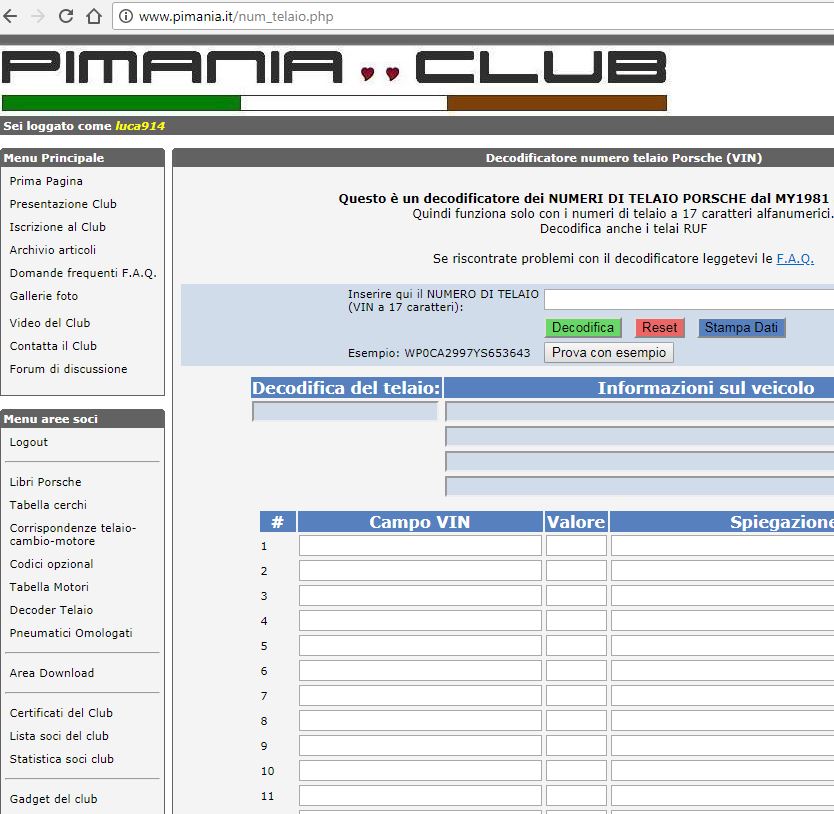Open Certificati del Club
This screenshot has width=834, height=814.
(61, 713)
